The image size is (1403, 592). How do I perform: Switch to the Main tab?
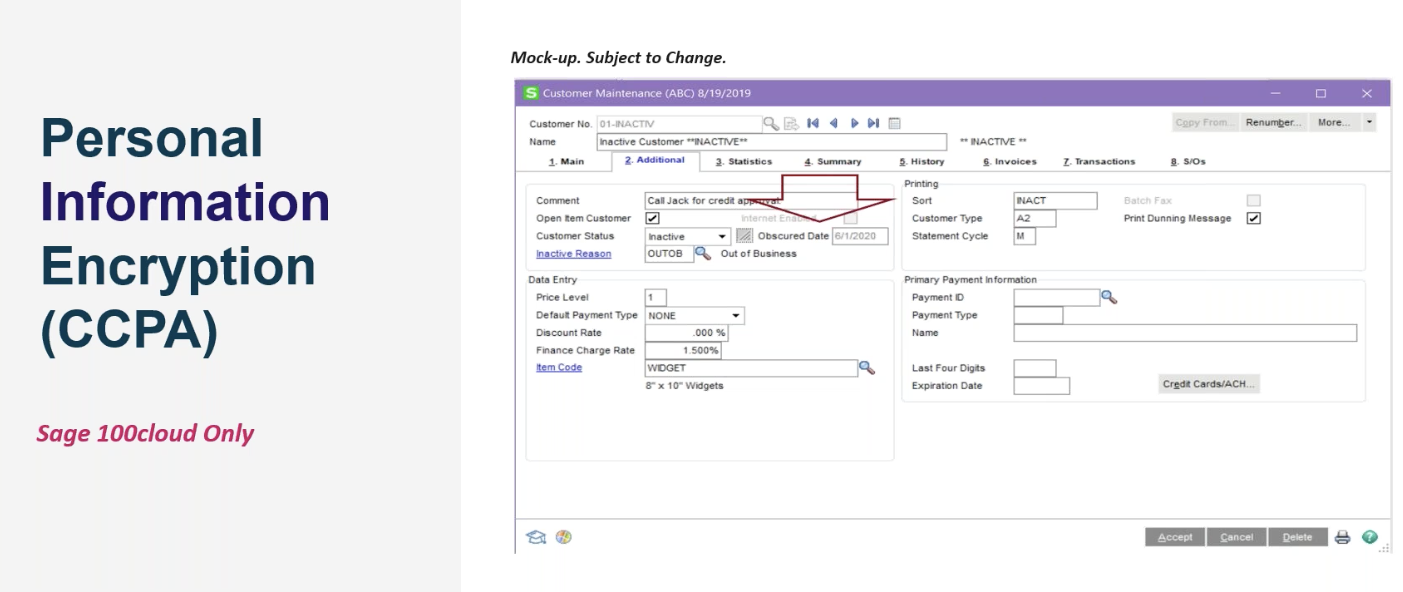566,161
